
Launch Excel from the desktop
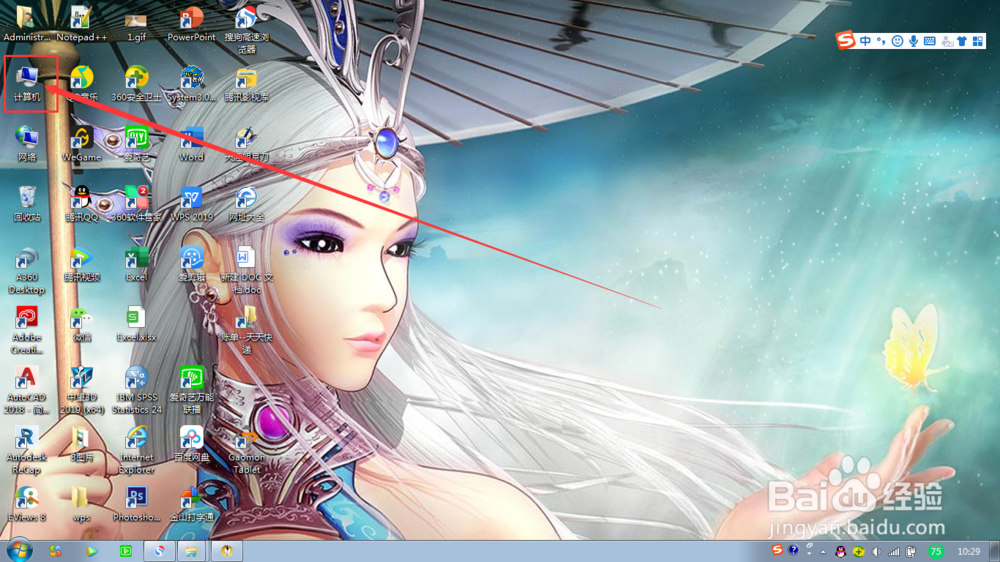click(x=136, y=264)
